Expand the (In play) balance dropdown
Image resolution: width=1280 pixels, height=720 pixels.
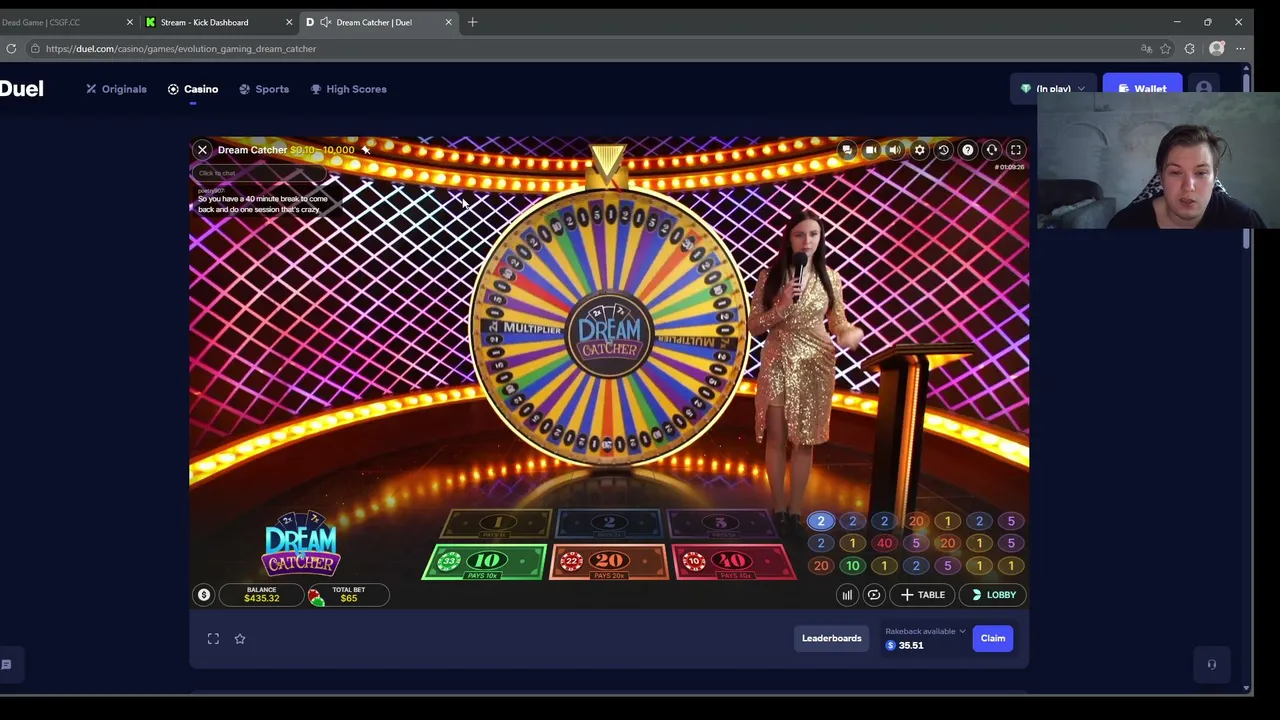[x=1053, y=89]
